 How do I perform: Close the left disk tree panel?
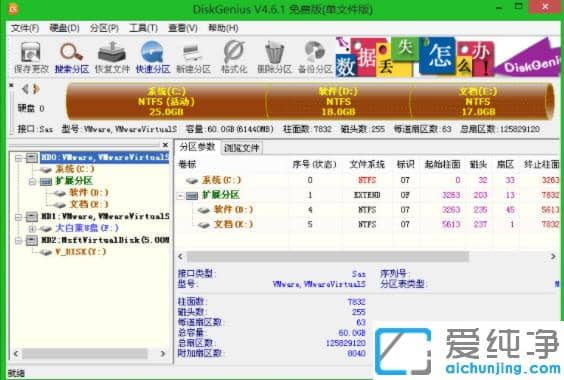(165, 145)
